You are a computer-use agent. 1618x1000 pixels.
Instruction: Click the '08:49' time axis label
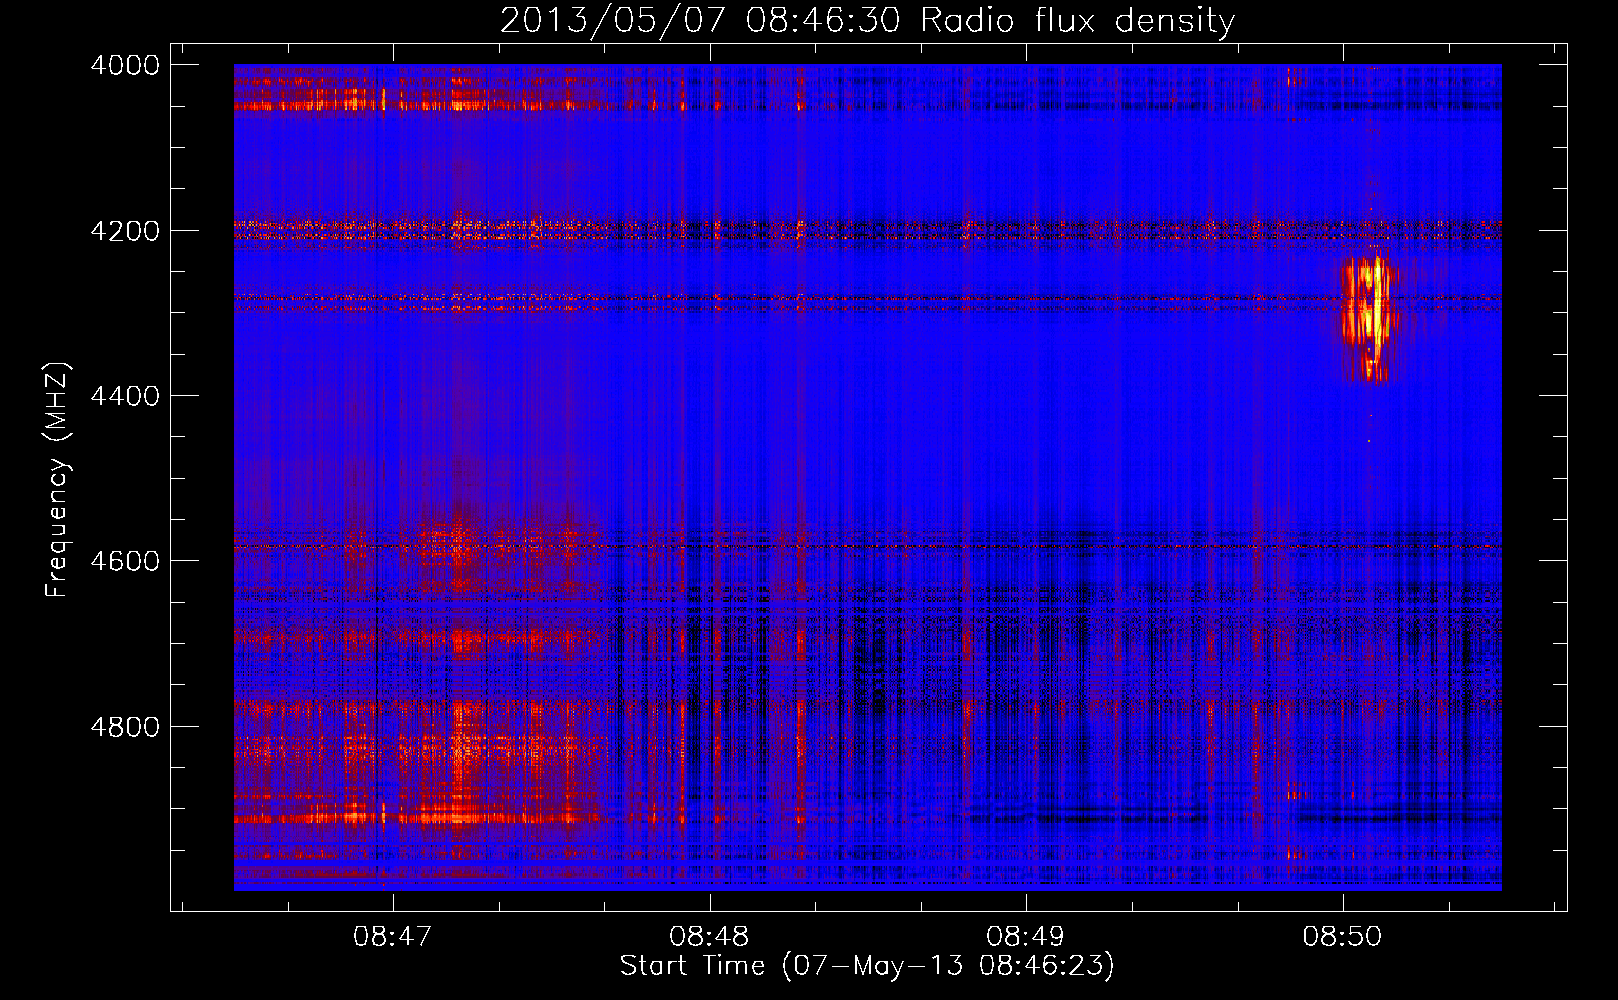1026,937
